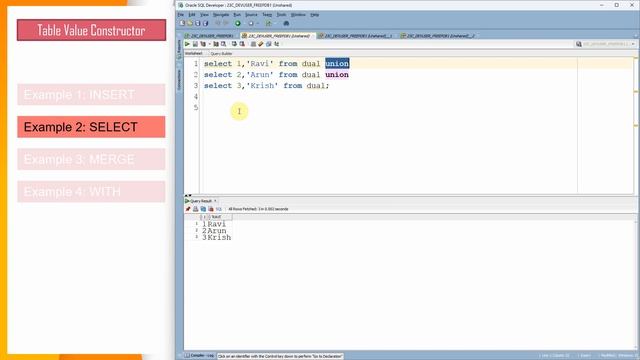
Task: Open the Team menu
Action: point(267,15)
